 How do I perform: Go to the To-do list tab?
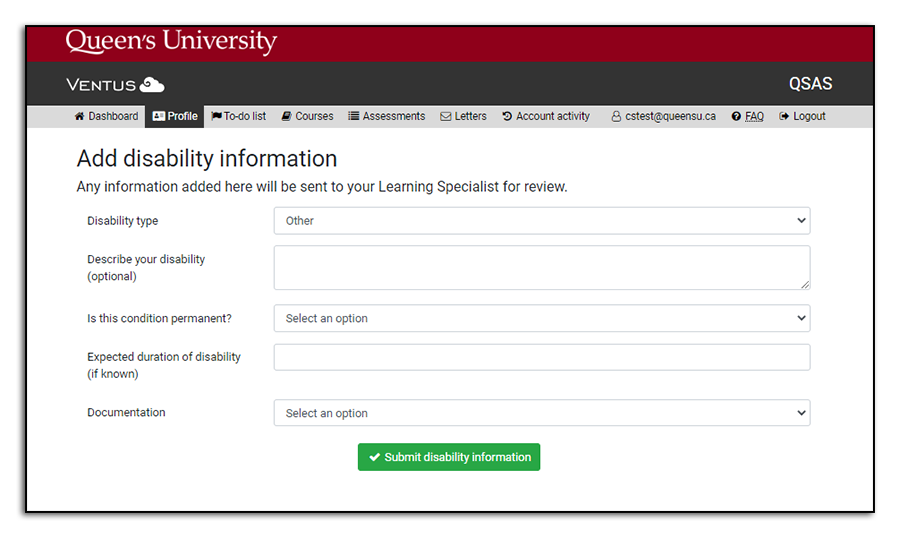point(239,116)
